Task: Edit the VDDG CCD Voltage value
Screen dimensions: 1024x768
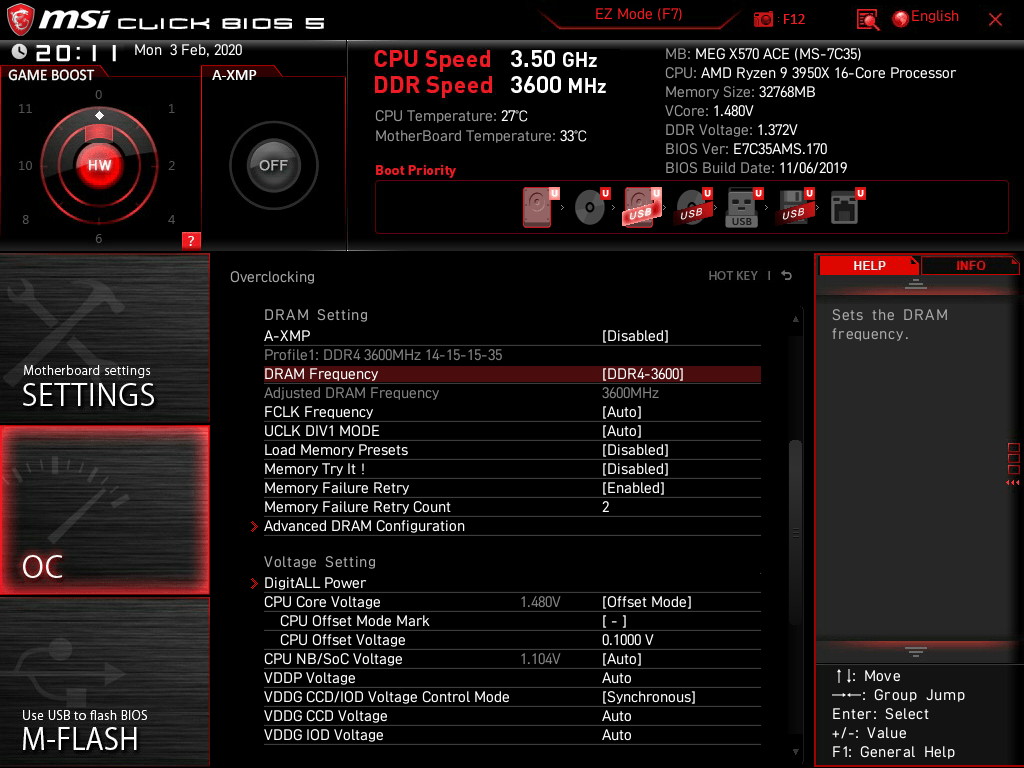Action: [512, 716]
